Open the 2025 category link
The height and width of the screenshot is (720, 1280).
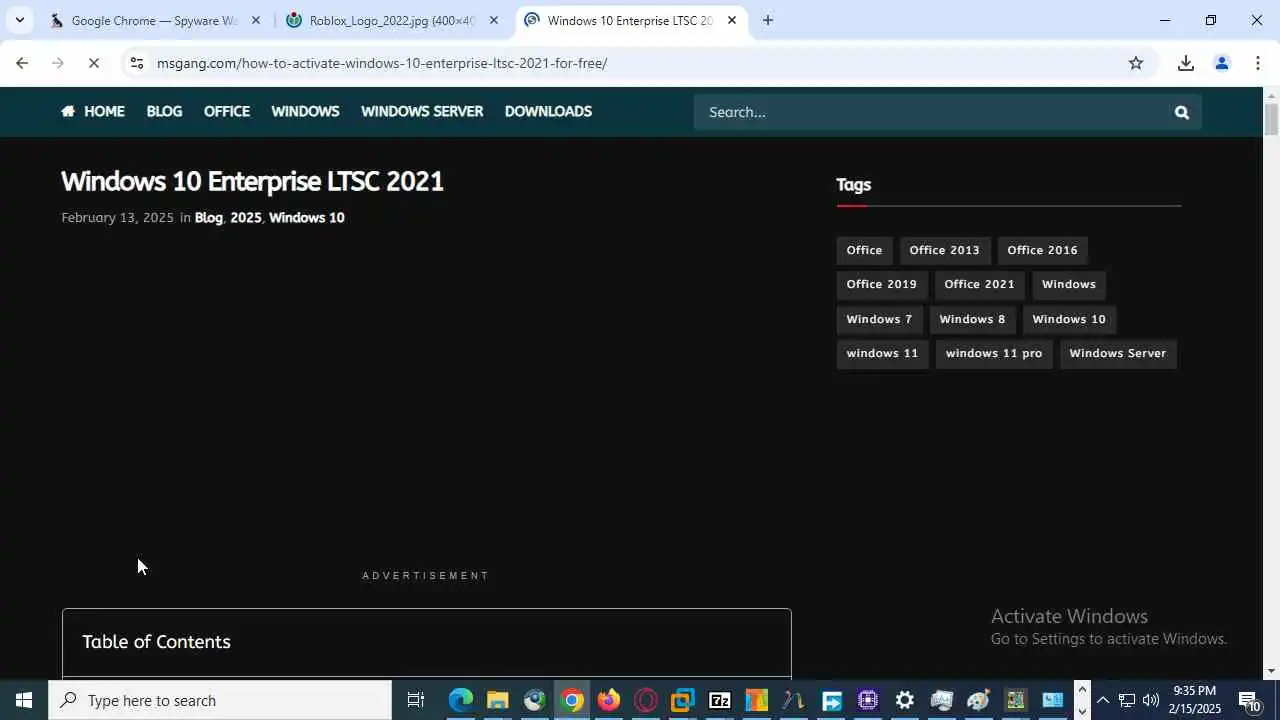[246, 217]
